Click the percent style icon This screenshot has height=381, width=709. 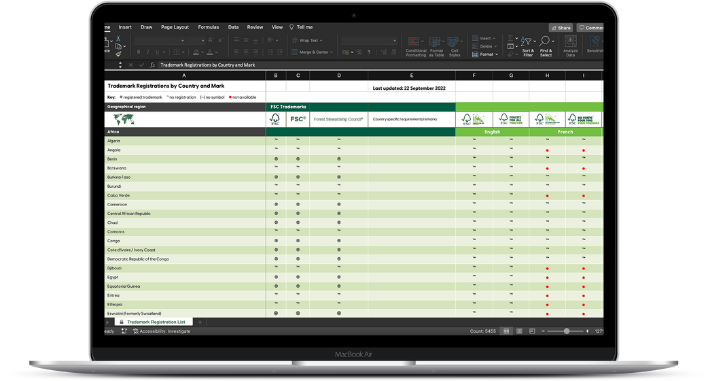click(x=359, y=52)
